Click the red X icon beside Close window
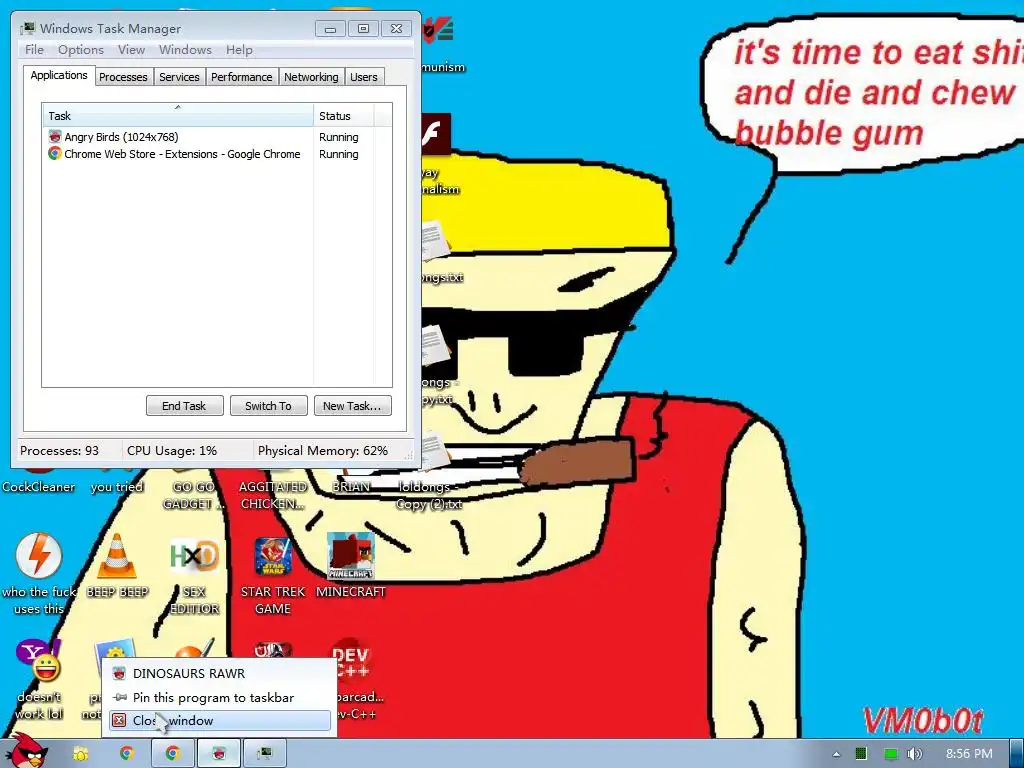The image size is (1024, 768). click(119, 720)
